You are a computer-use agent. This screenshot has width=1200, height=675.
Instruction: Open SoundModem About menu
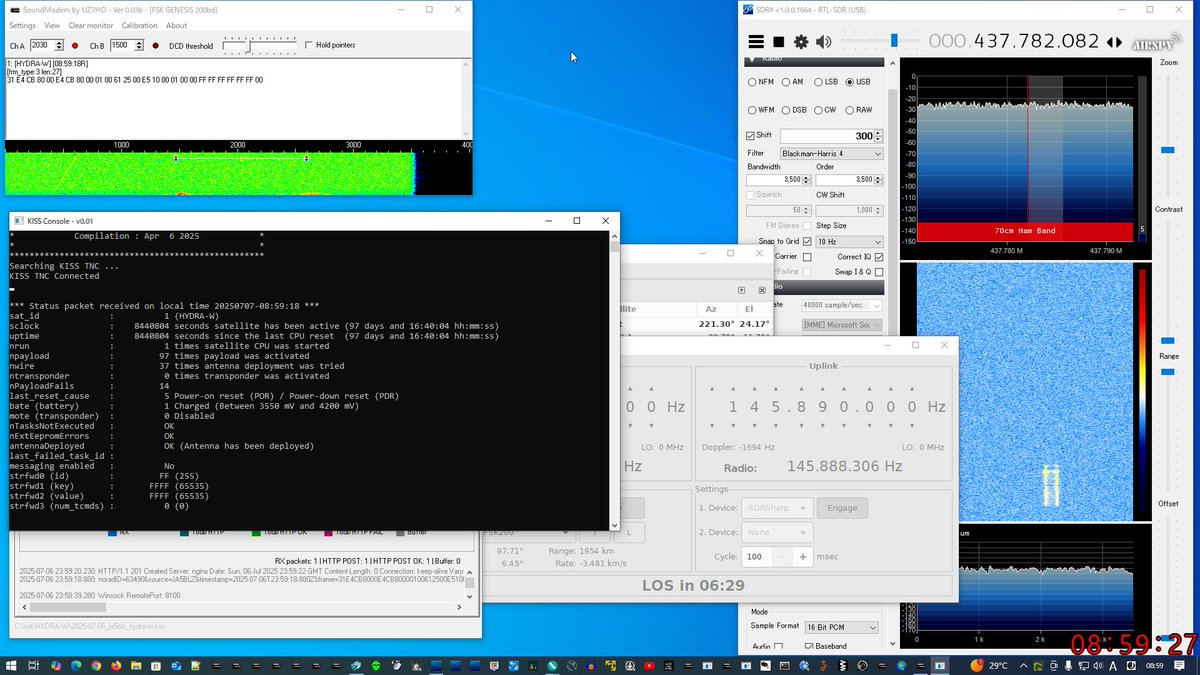pyautogui.click(x=176, y=25)
